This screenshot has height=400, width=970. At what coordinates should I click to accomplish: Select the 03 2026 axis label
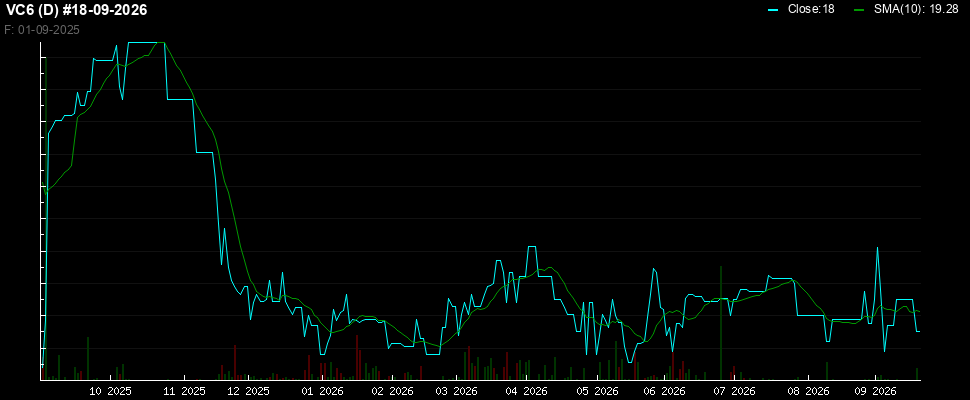(457, 391)
